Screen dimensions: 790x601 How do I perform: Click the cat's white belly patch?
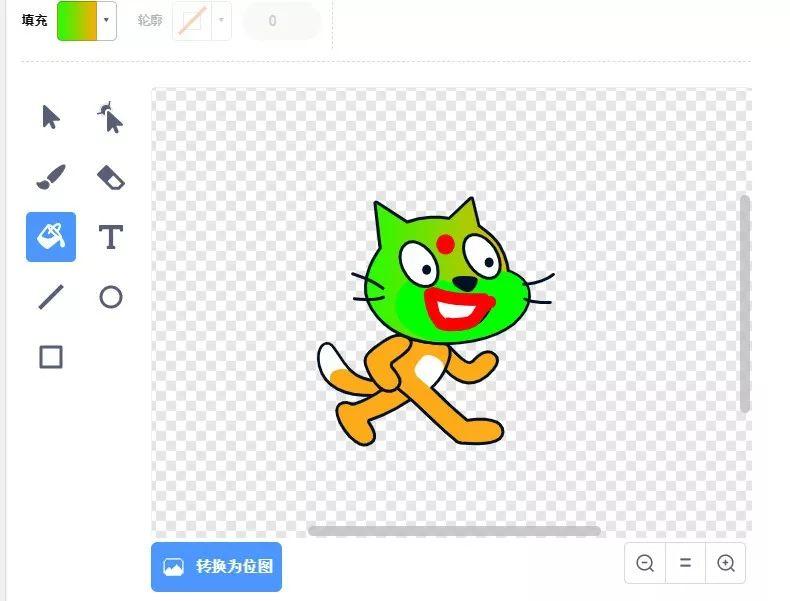pyautogui.click(x=429, y=369)
